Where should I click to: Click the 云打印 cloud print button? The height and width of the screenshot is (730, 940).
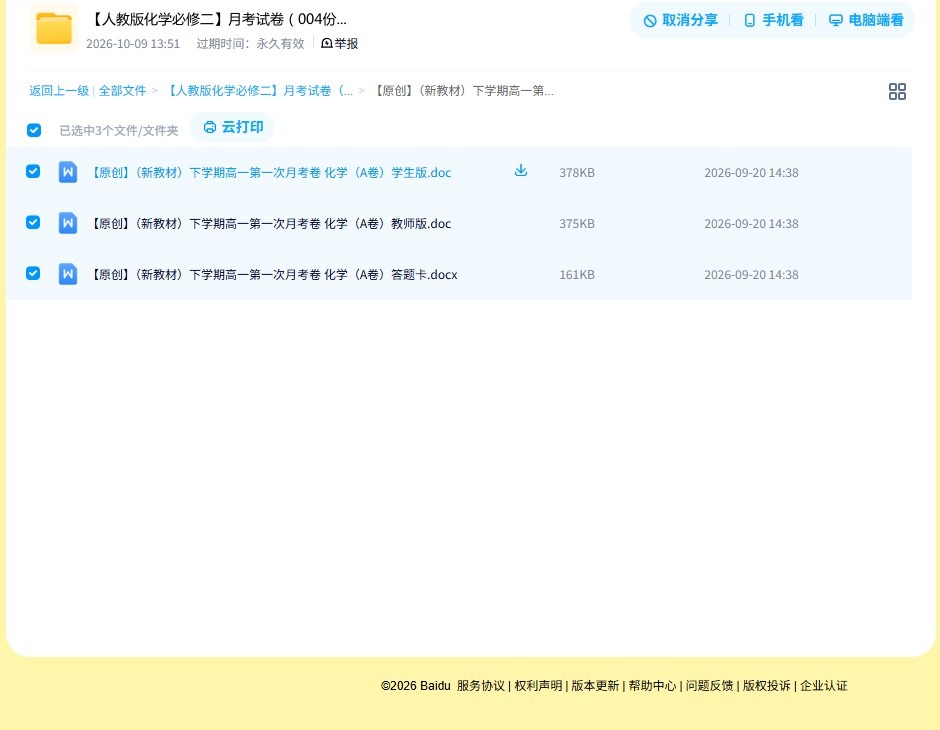click(233, 127)
